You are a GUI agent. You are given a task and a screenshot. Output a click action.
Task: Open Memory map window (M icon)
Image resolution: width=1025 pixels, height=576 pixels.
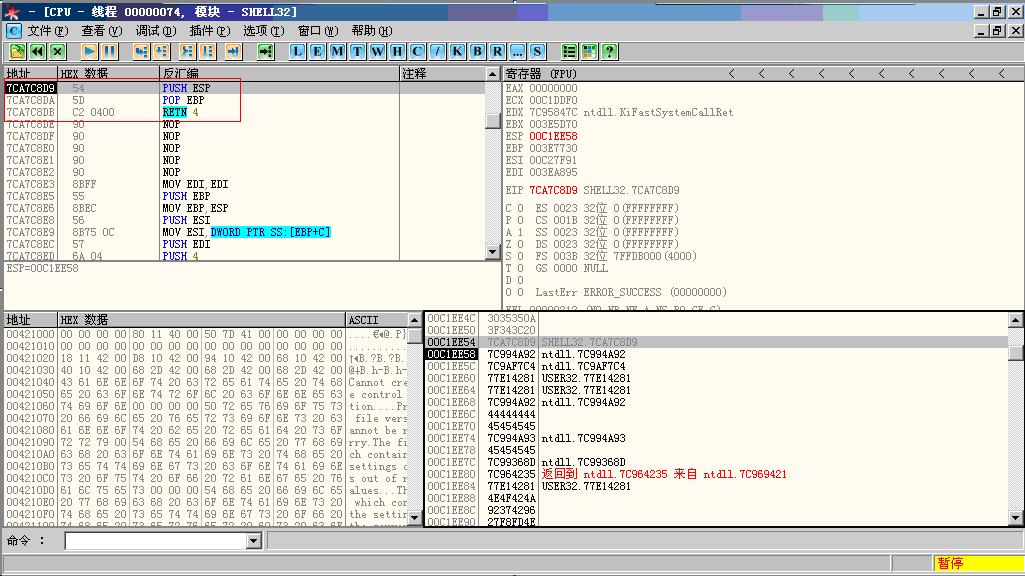[x=337, y=52]
